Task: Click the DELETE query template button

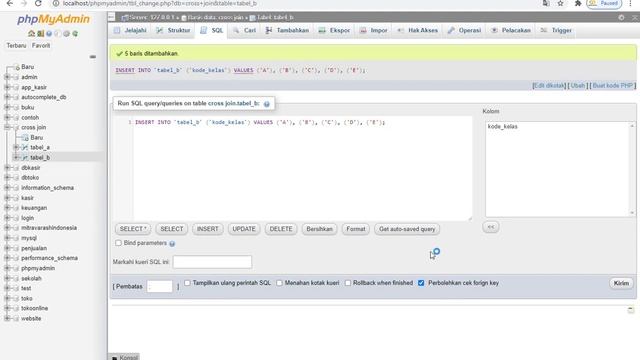Action: pyautogui.click(x=281, y=229)
